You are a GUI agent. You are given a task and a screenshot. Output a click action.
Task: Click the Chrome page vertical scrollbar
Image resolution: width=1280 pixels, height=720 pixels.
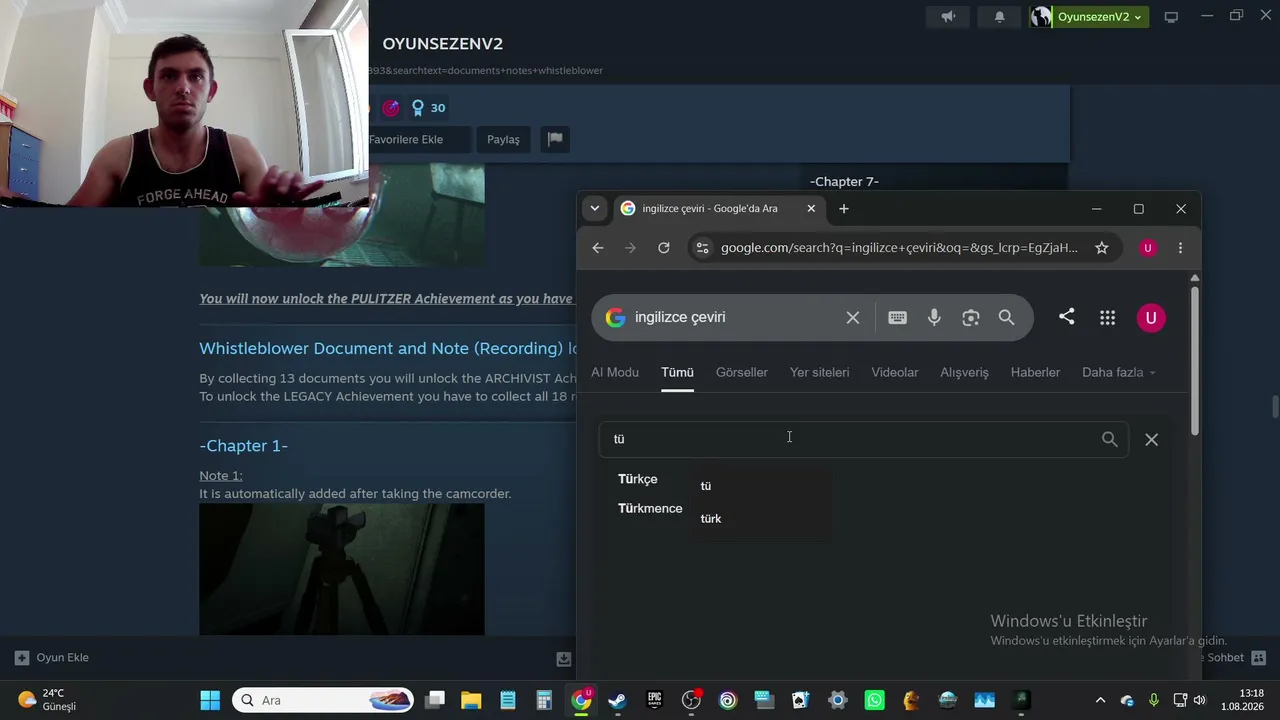1194,361
